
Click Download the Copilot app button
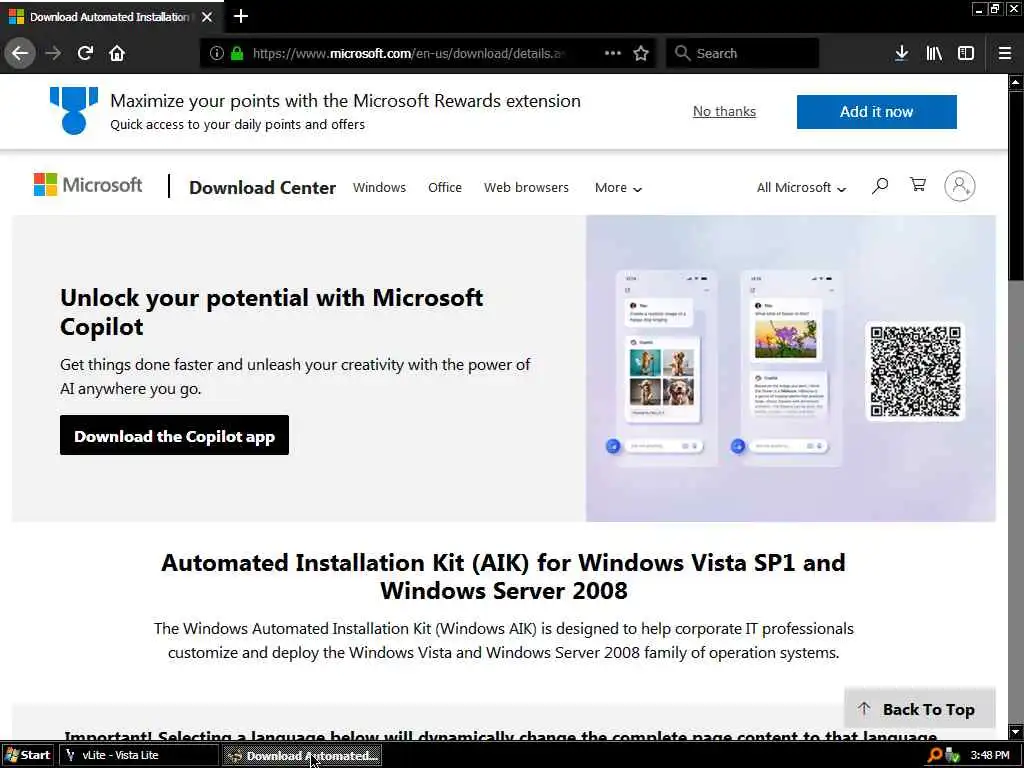174,436
